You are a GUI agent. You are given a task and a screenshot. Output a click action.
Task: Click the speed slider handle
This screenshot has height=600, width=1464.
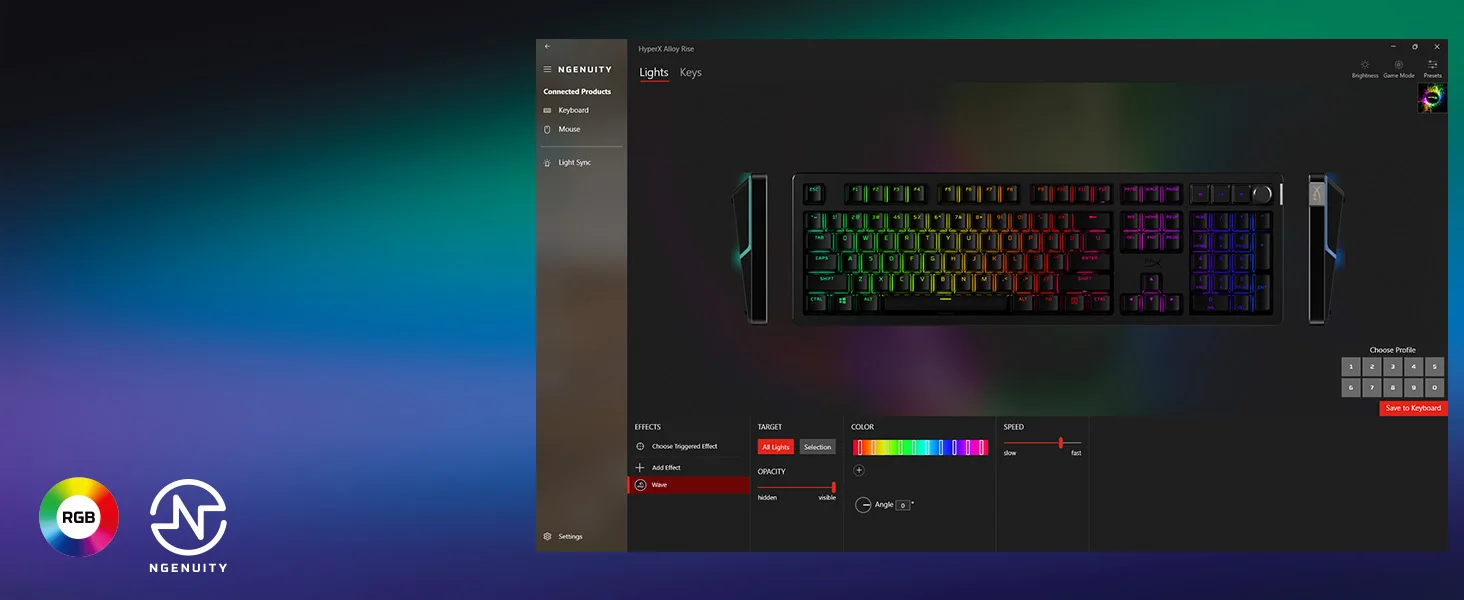point(1060,442)
